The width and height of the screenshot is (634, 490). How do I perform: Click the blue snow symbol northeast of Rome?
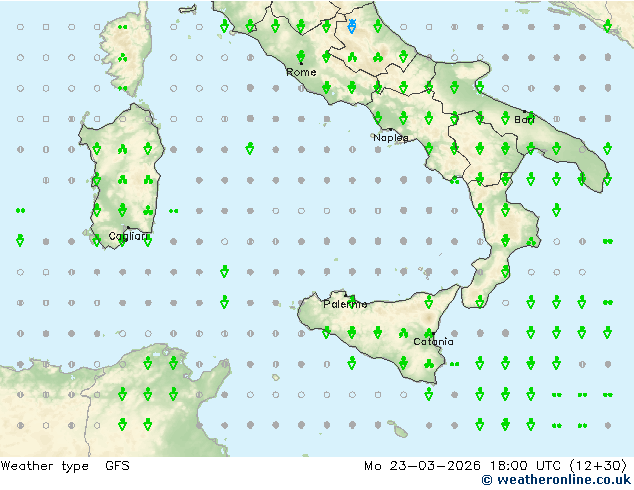352,26
